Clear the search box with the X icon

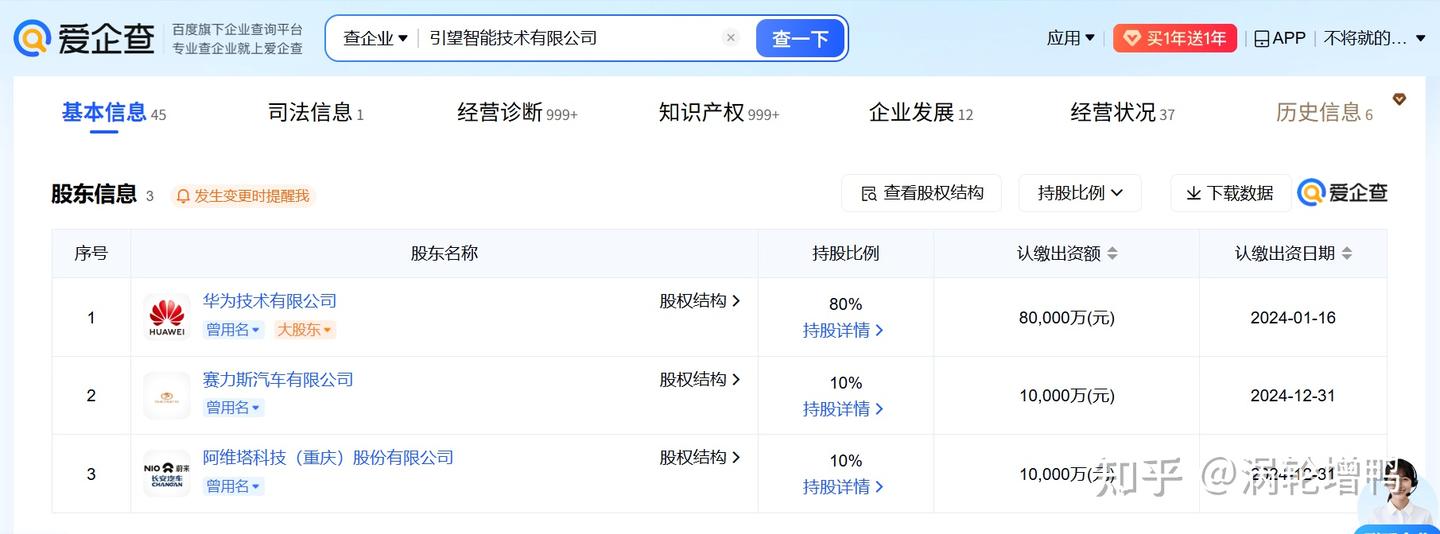tap(731, 38)
